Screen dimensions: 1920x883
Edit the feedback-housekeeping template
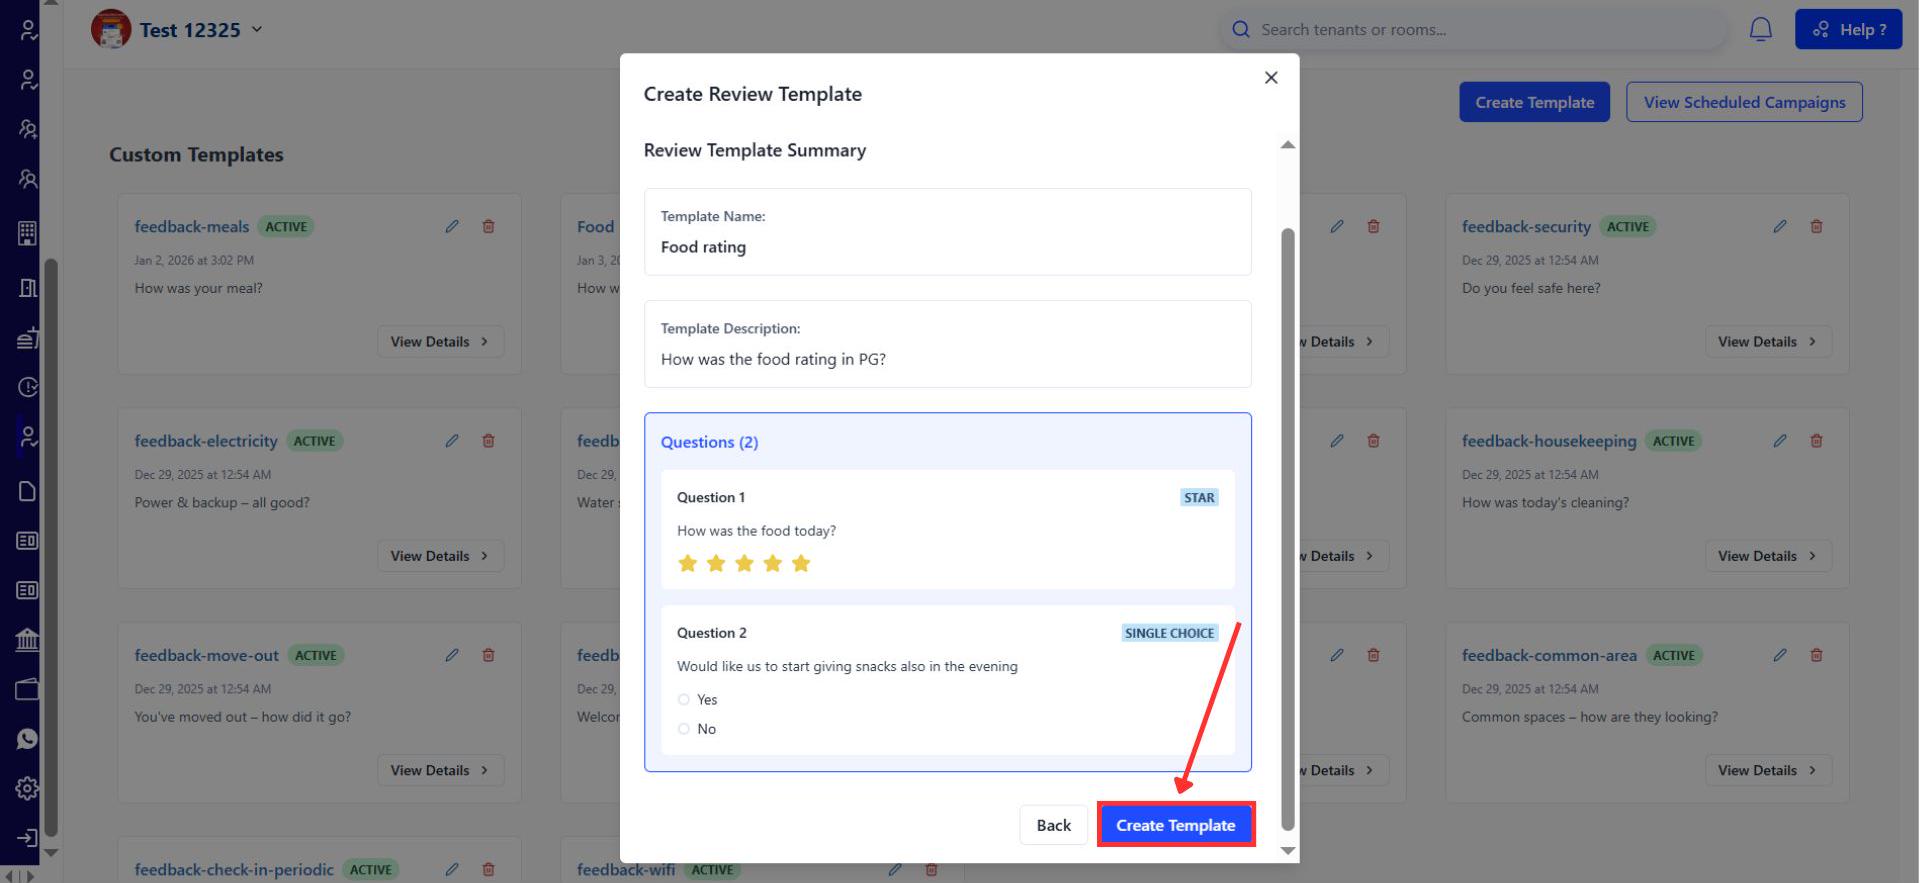point(1780,441)
